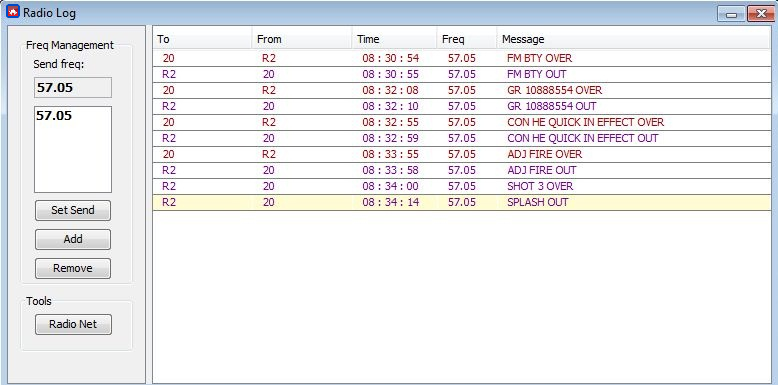Click time cell 08 : 33 : 55
This screenshot has width=778, height=385.
(390, 154)
